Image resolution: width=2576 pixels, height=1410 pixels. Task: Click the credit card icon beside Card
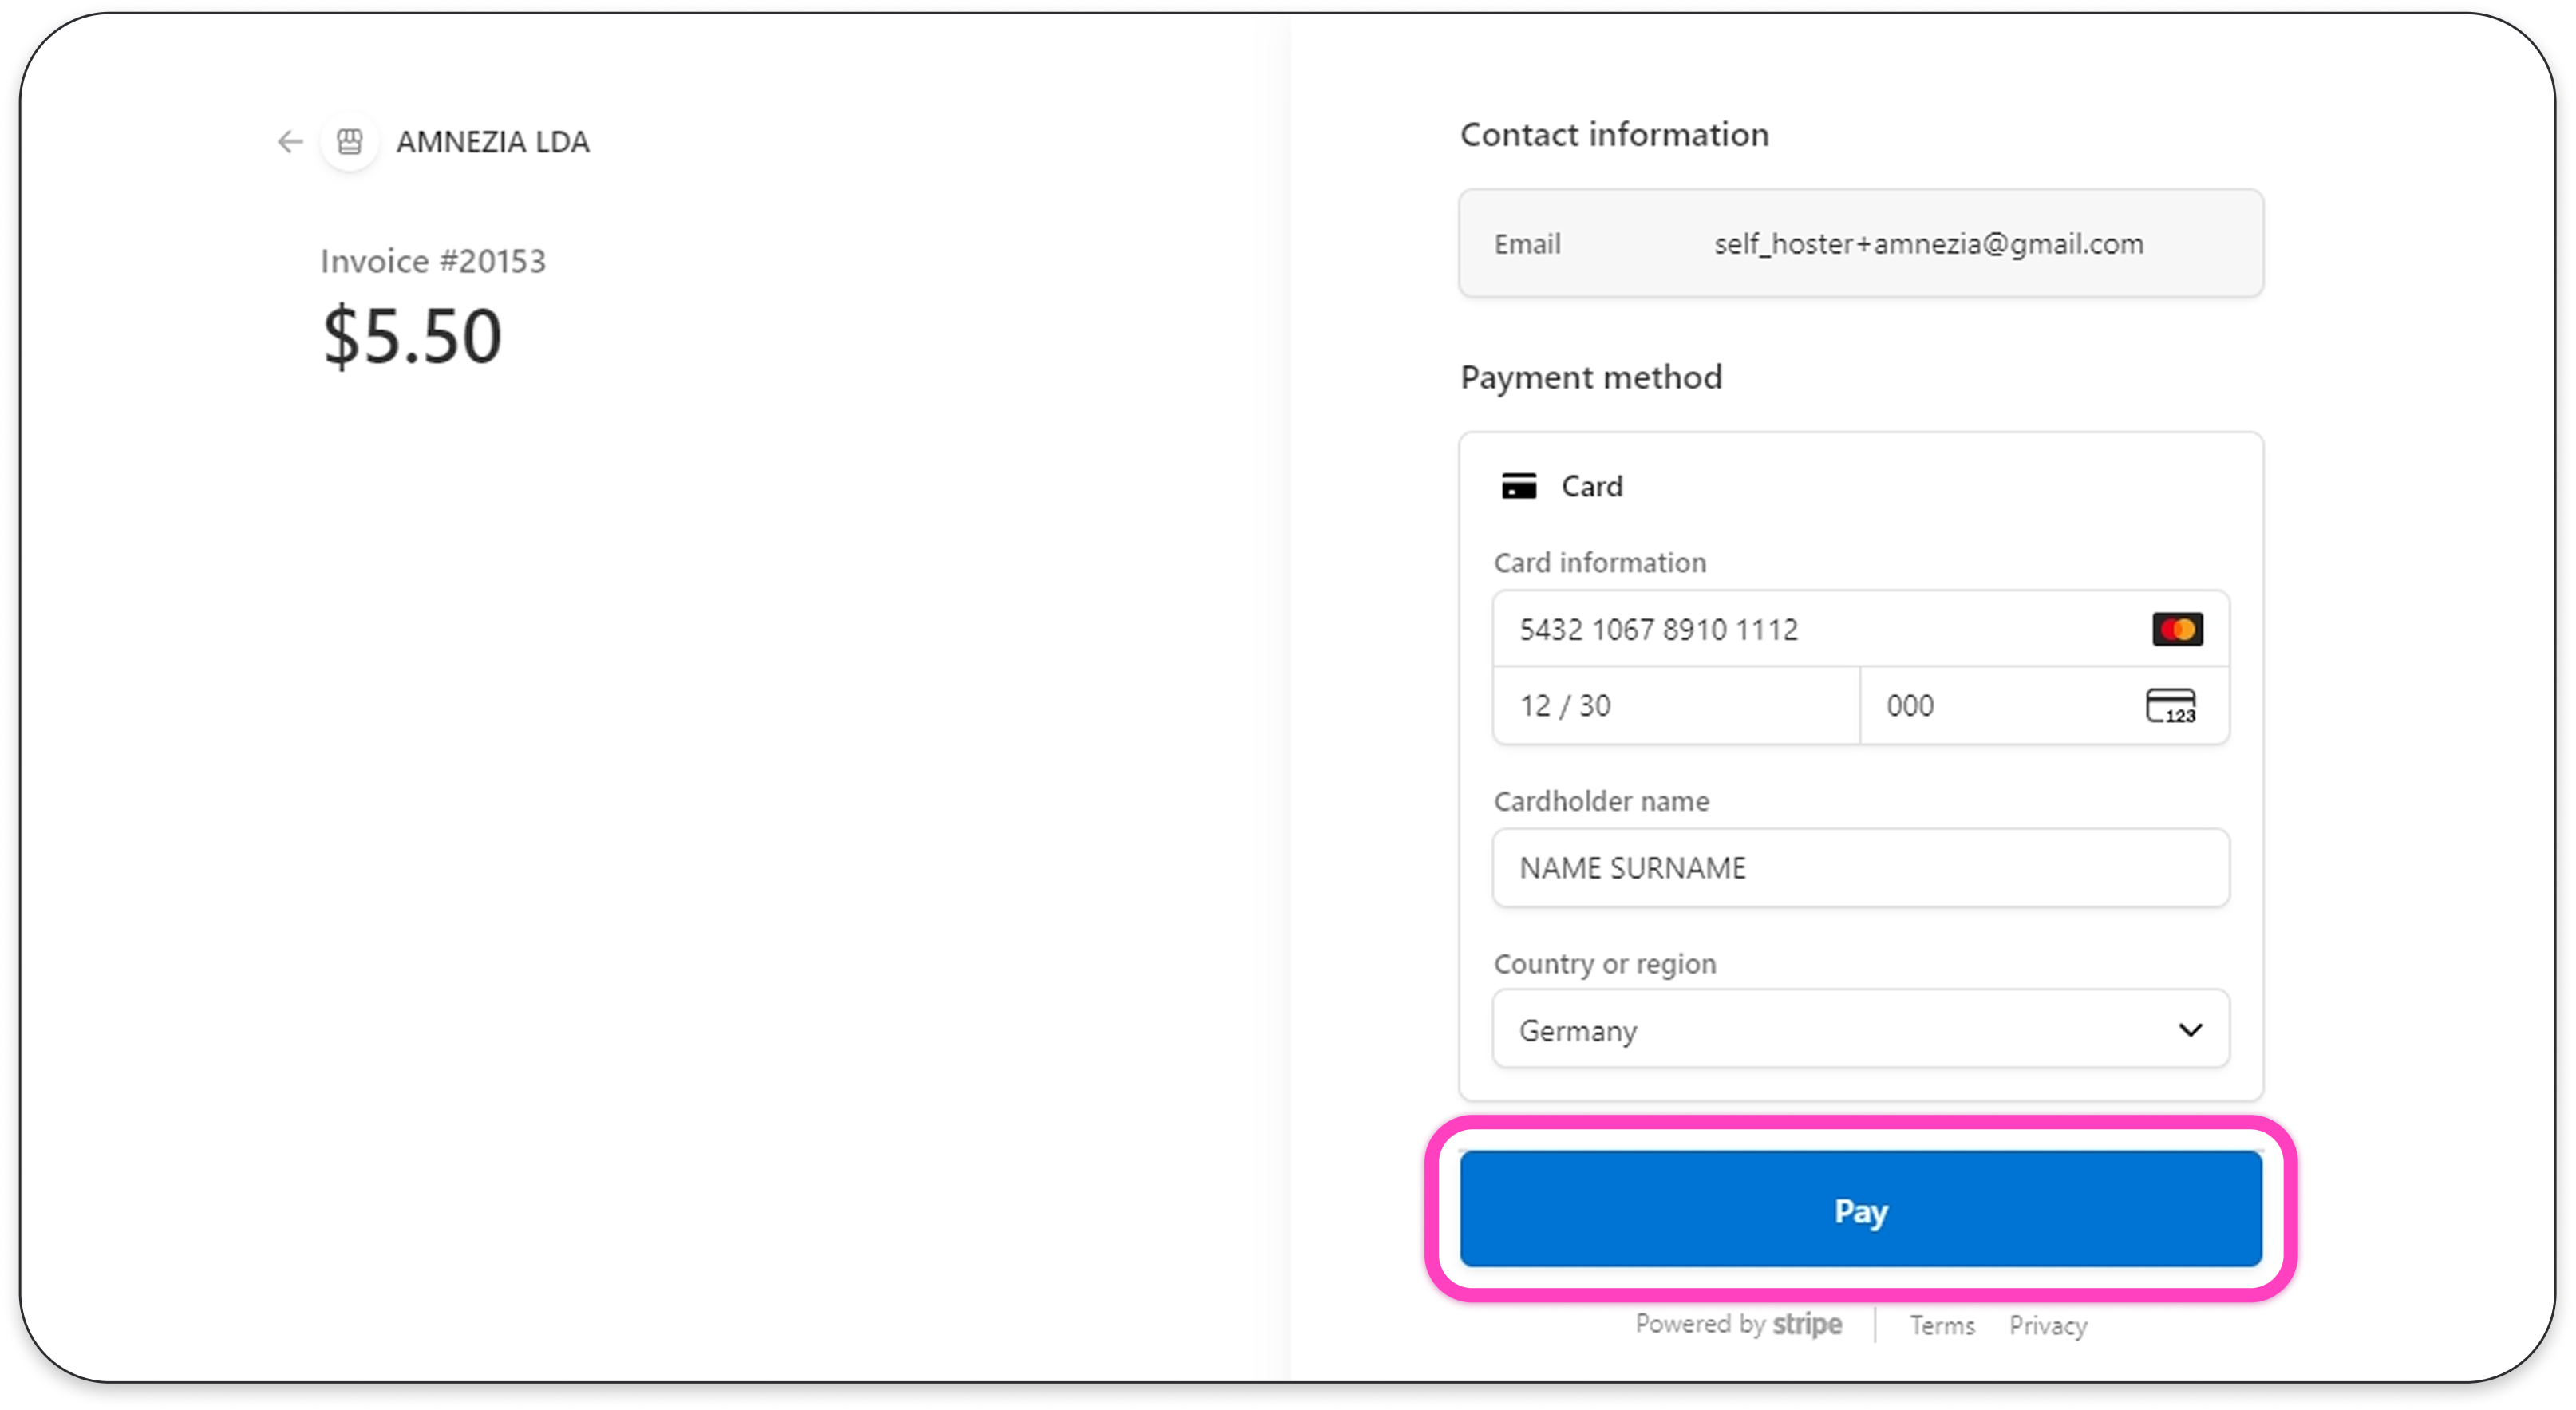(1519, 486)
